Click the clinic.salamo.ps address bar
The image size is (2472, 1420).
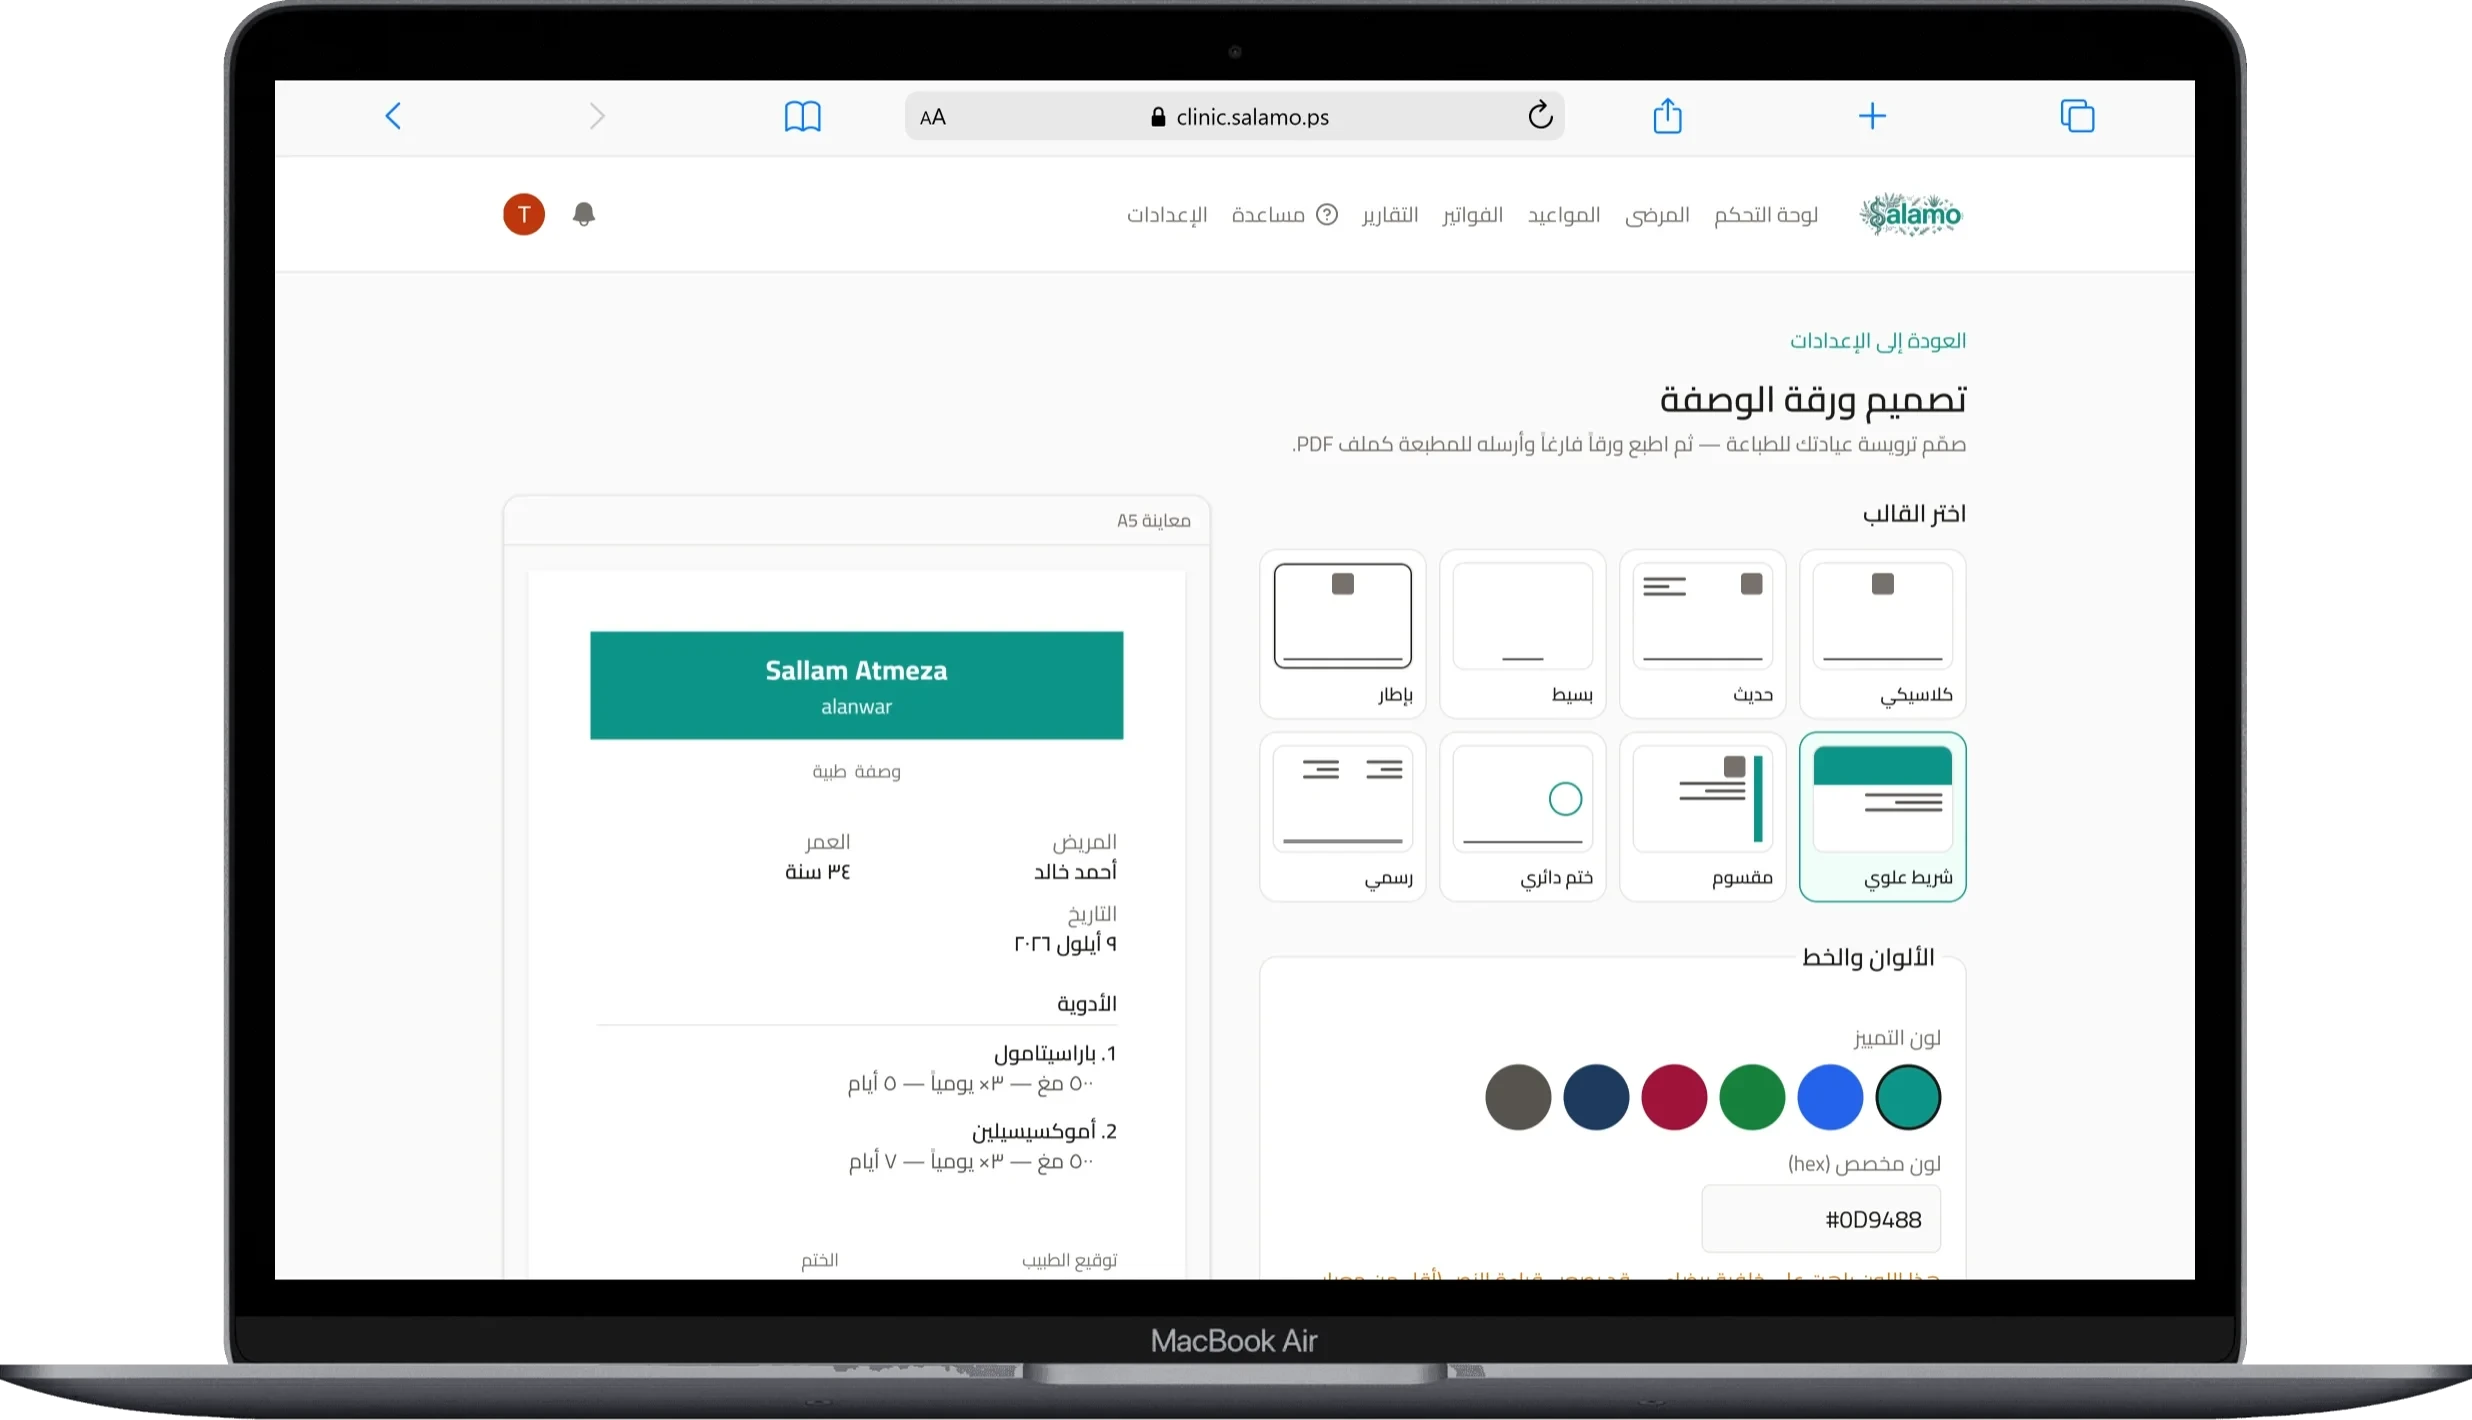[1234, 117]
